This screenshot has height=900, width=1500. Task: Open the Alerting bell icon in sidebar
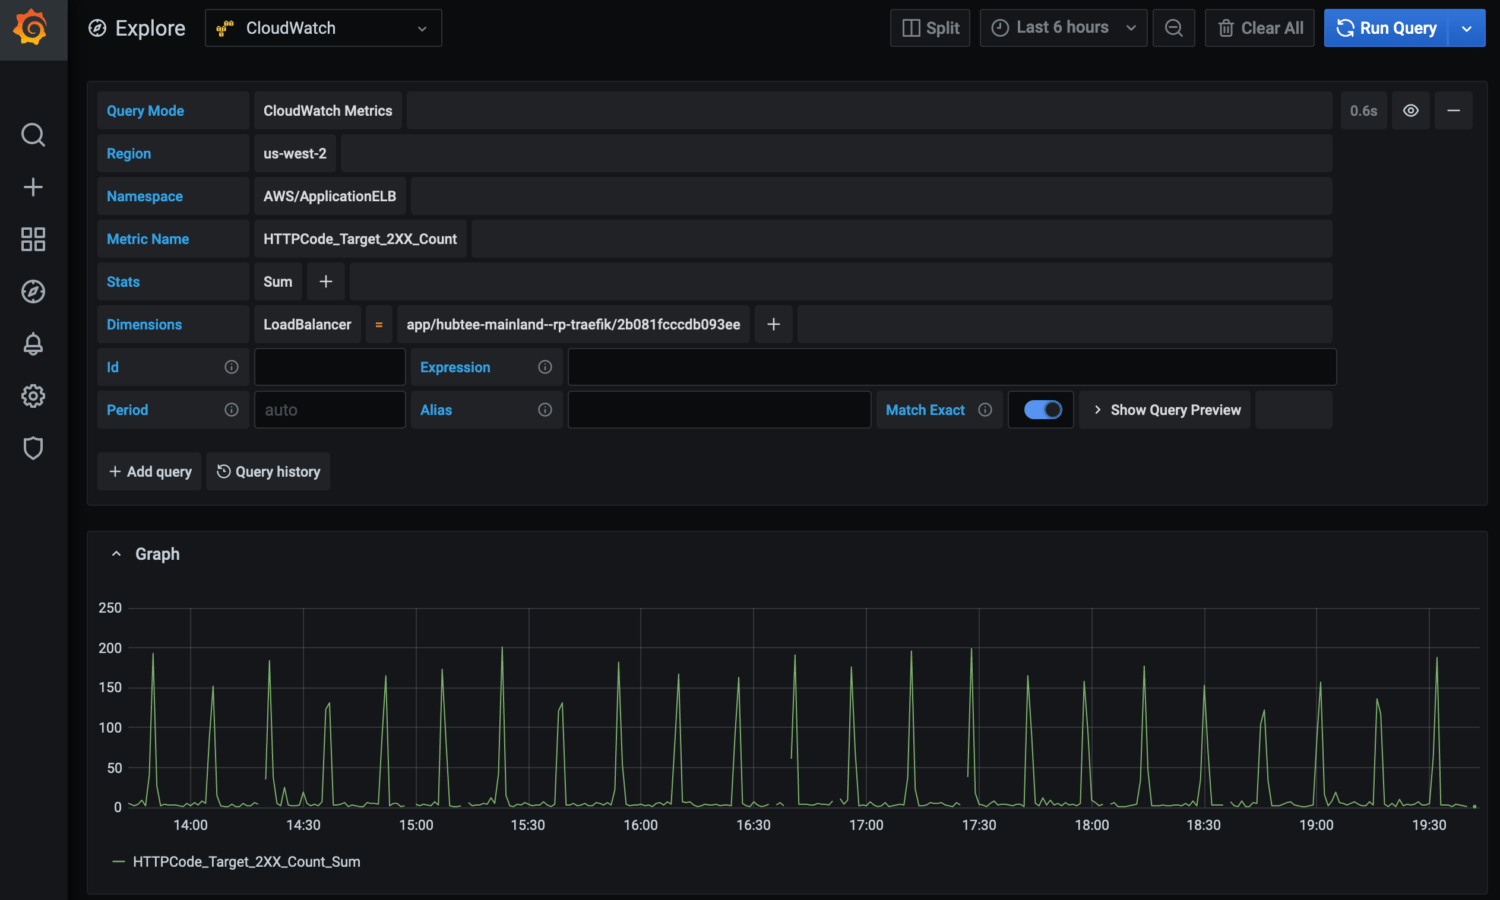33,344
